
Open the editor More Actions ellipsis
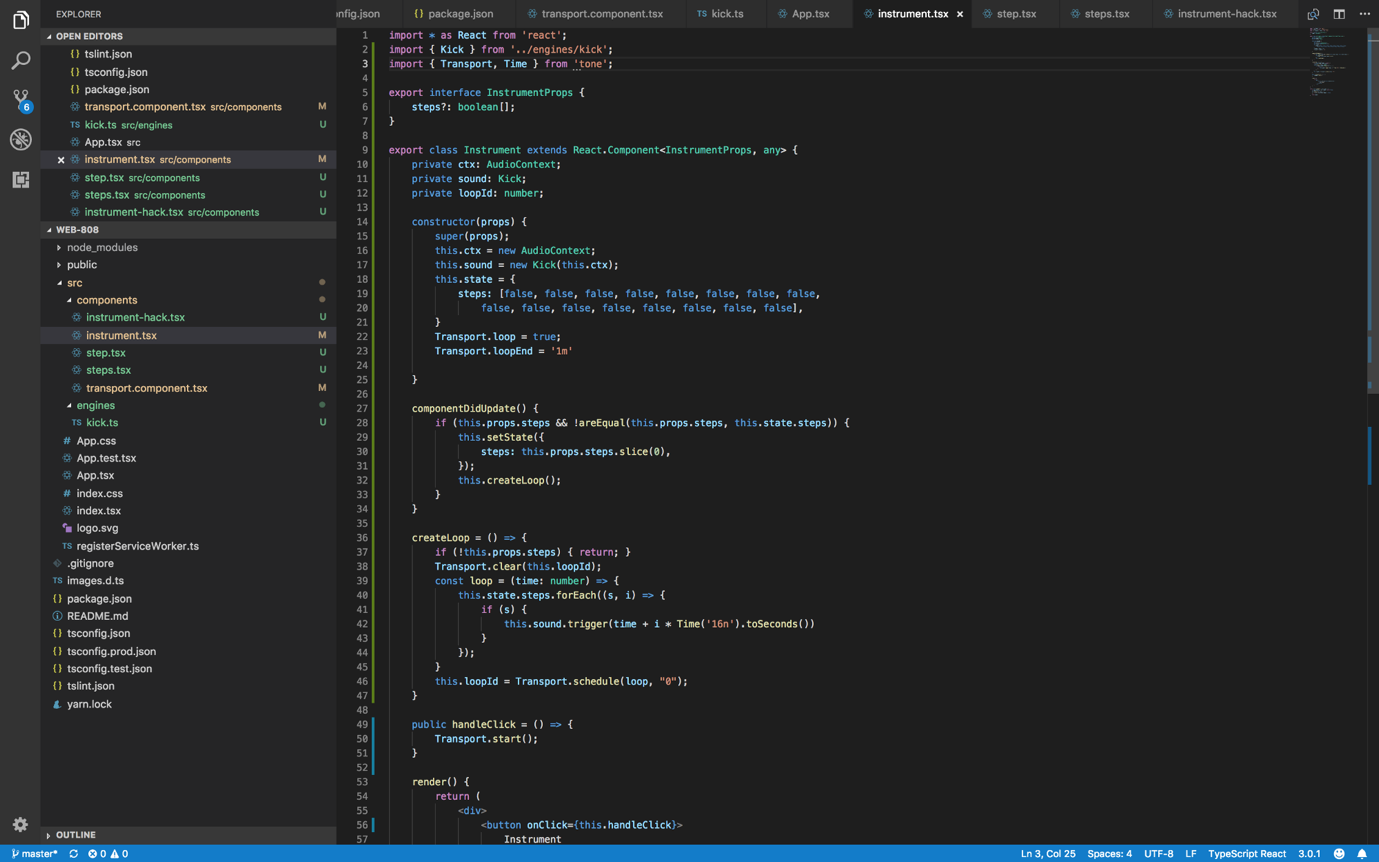click(x=1364, y=14)
